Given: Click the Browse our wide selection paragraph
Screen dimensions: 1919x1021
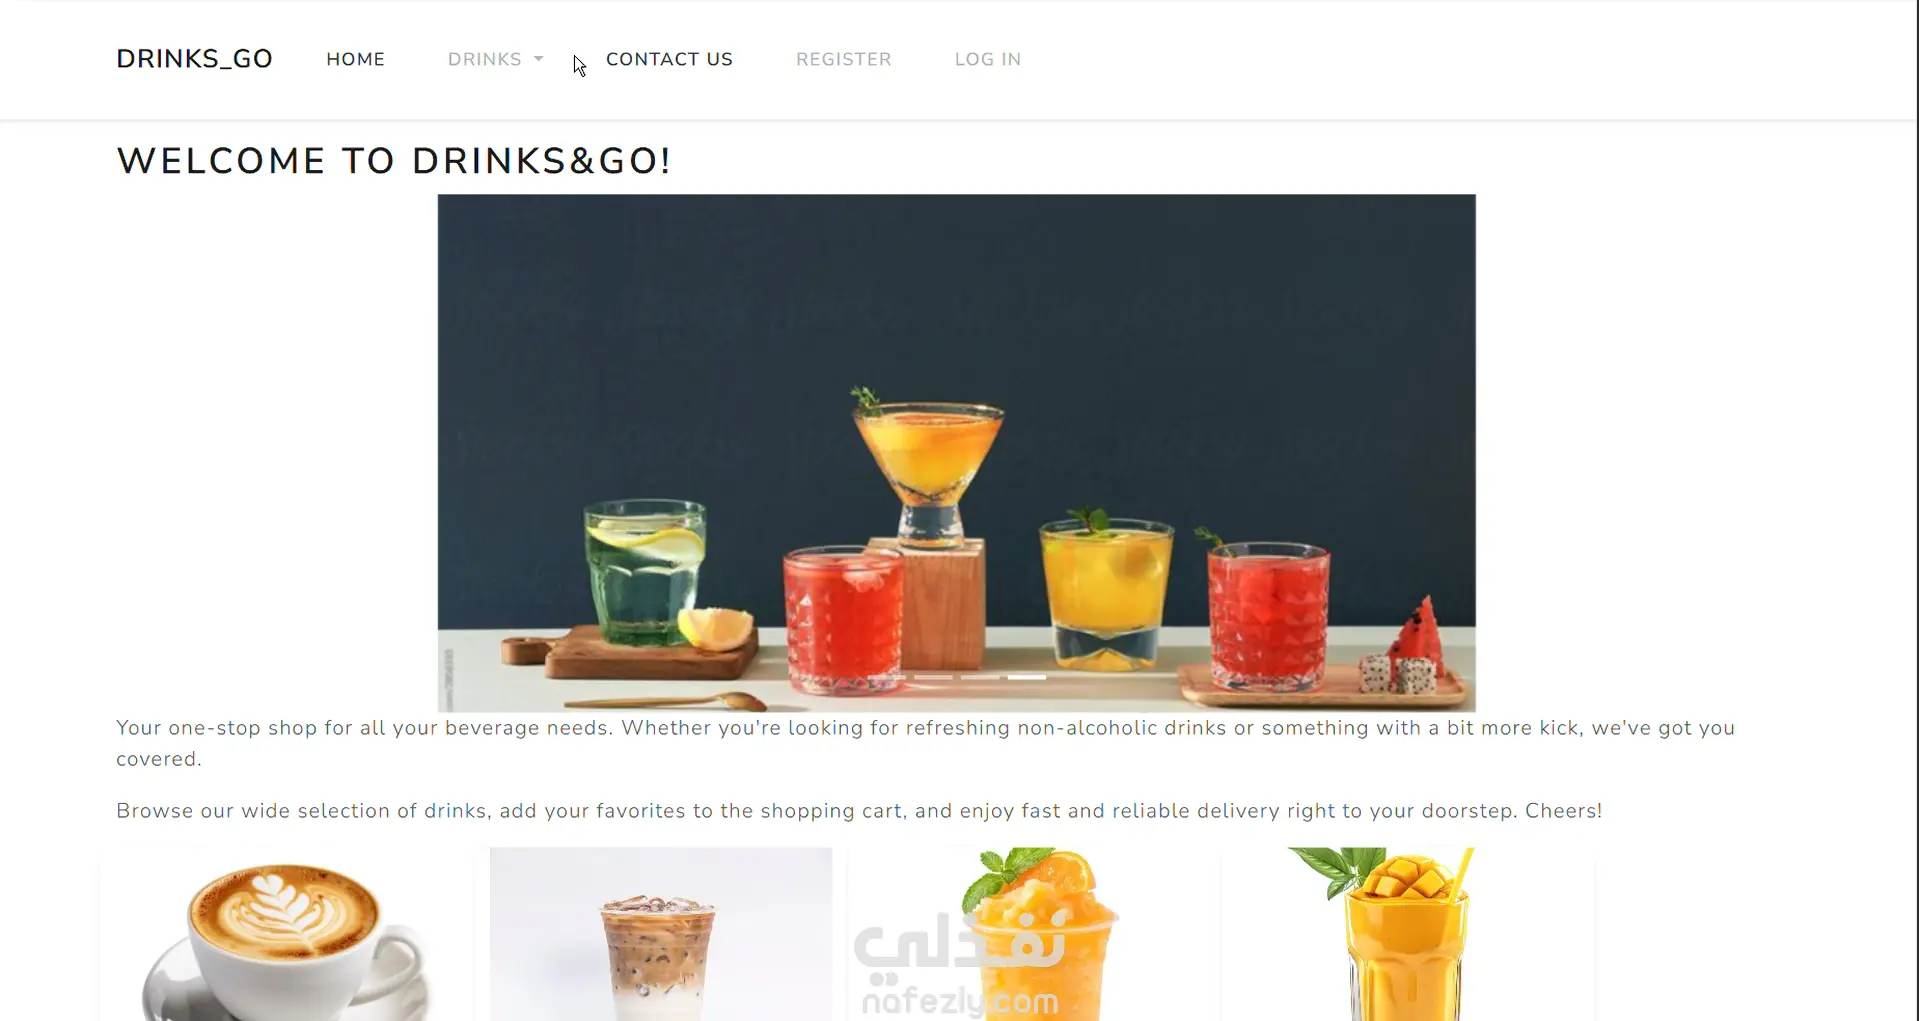Looking at the screenshot, I should pyautogui.click(x=859, y=811).
